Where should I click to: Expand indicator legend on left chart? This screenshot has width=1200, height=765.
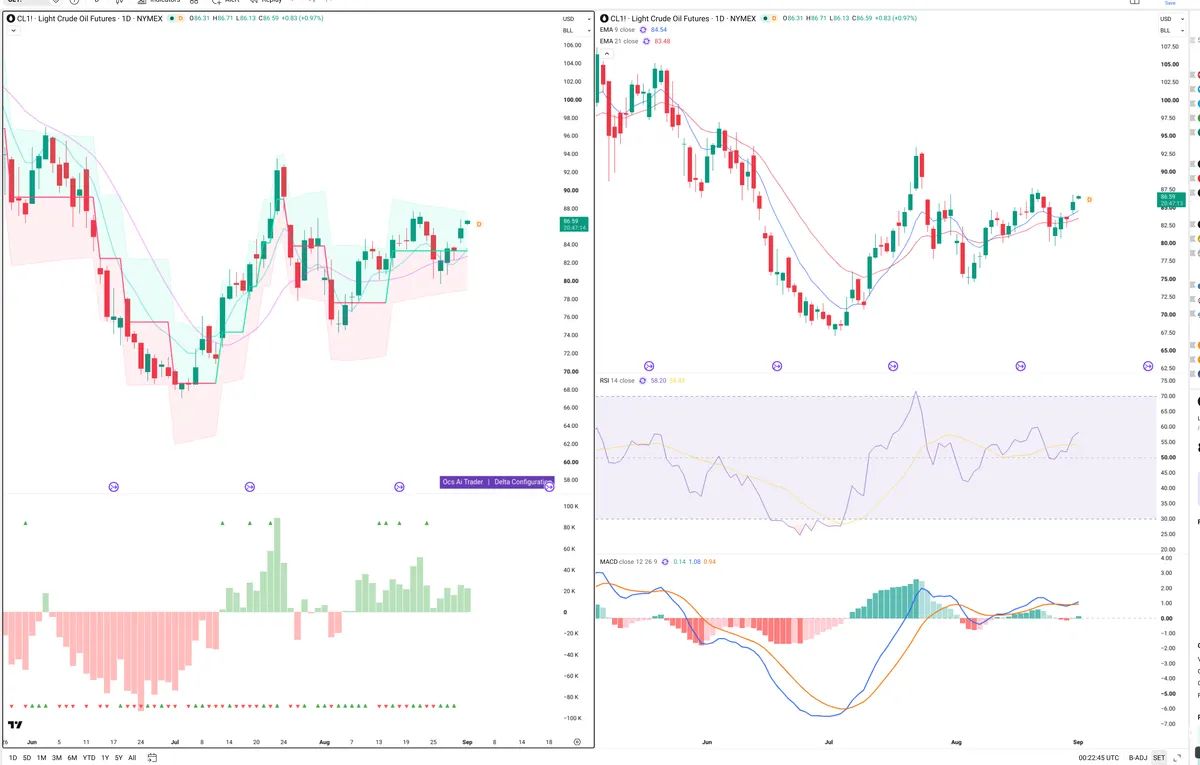click(x=11, y=31)
